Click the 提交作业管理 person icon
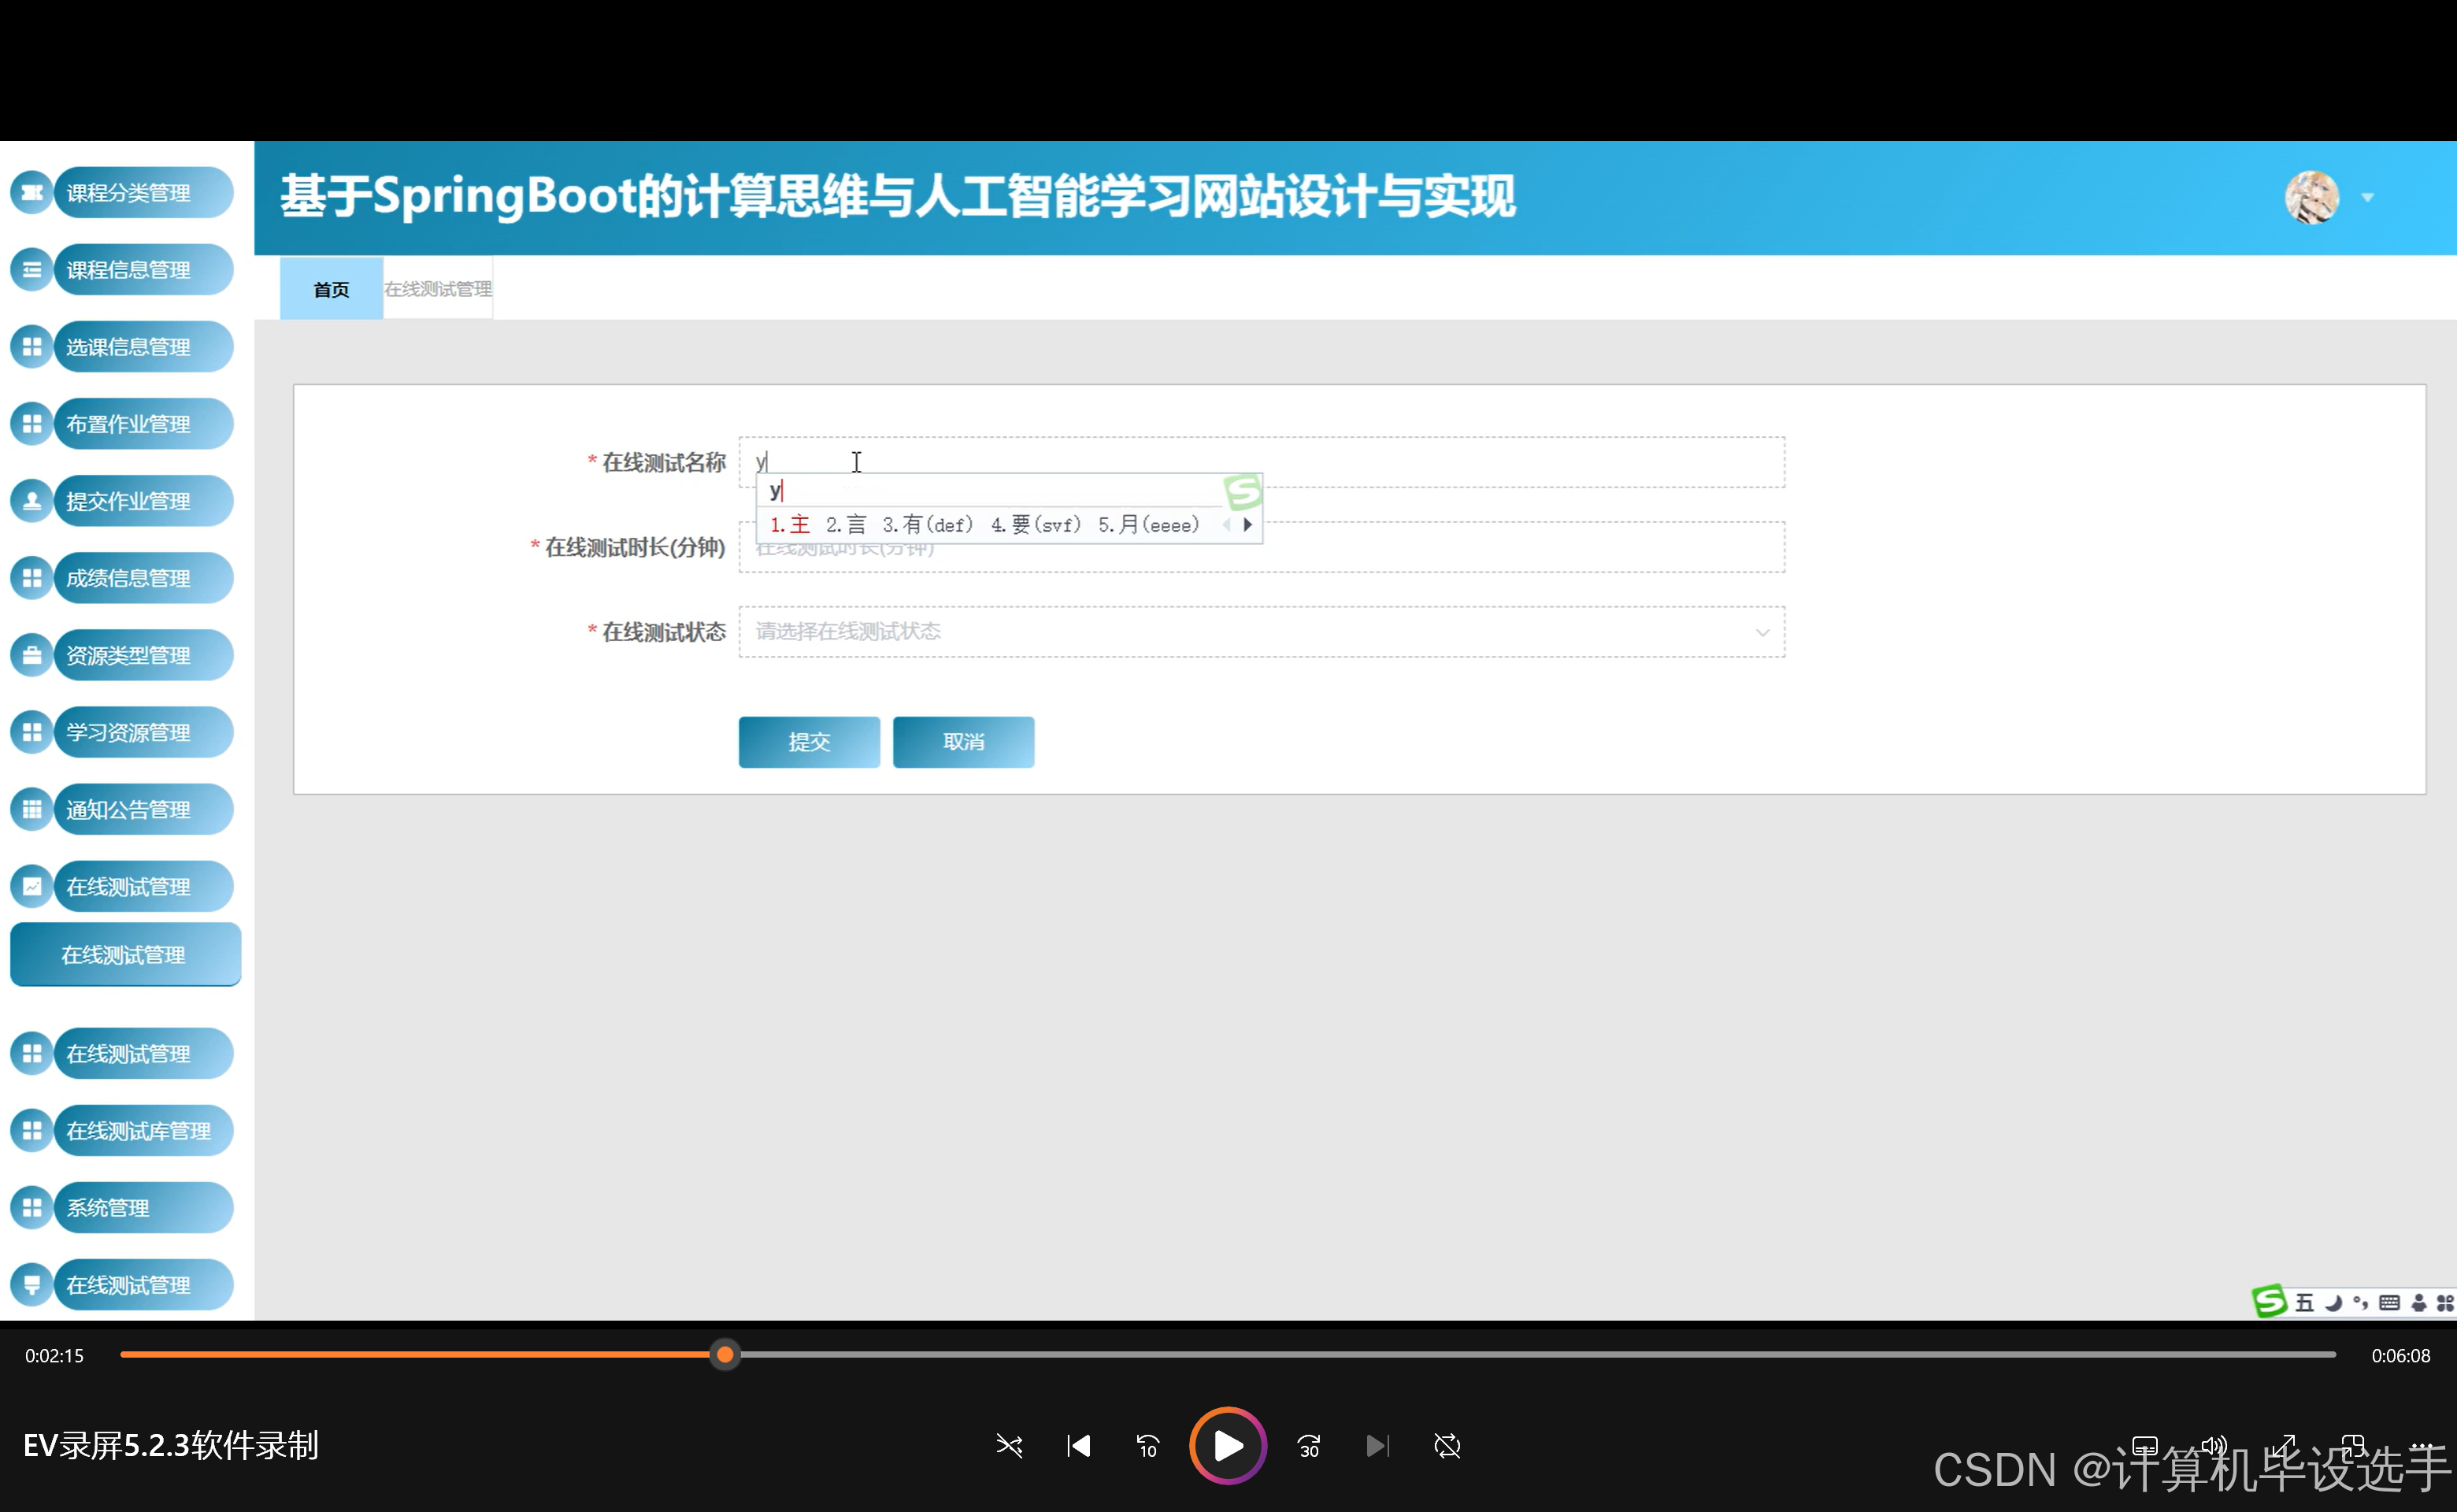The width and height of the screenshot is (2457, 1512). coord(32,501)
